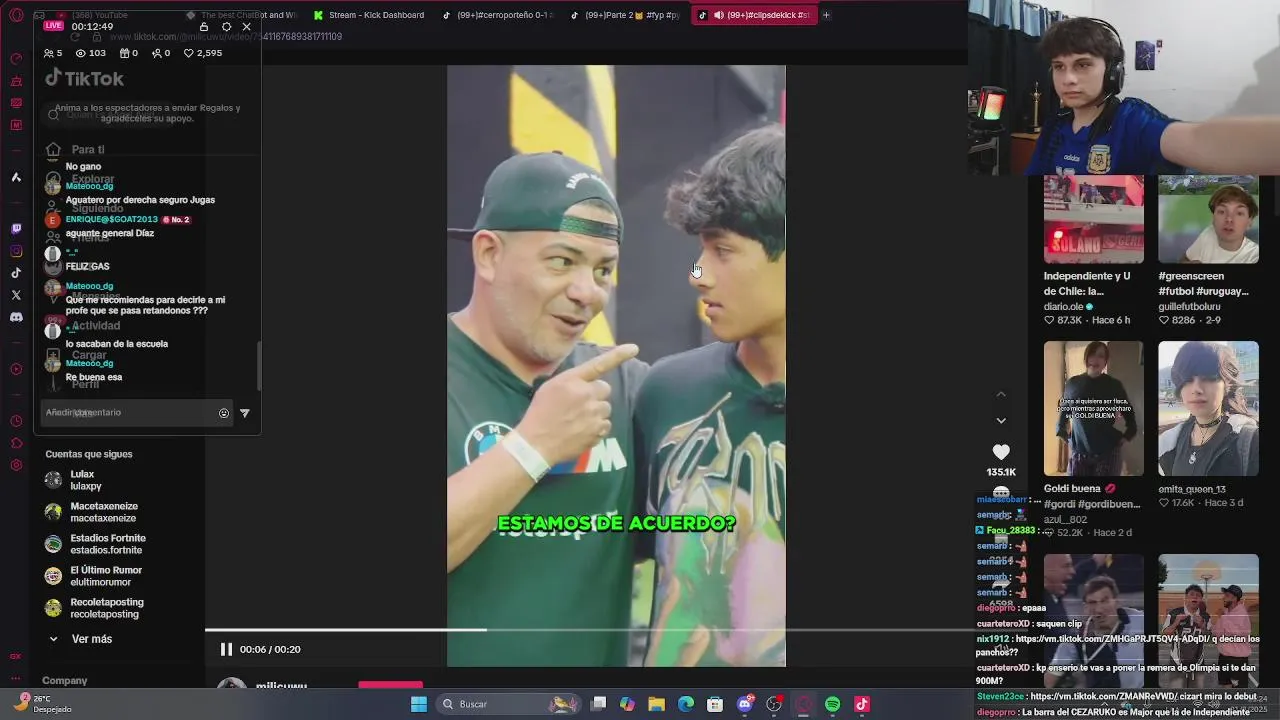1280x720 pixels.
Task: Close the live chat overlay panel
Action: [246, 27]
